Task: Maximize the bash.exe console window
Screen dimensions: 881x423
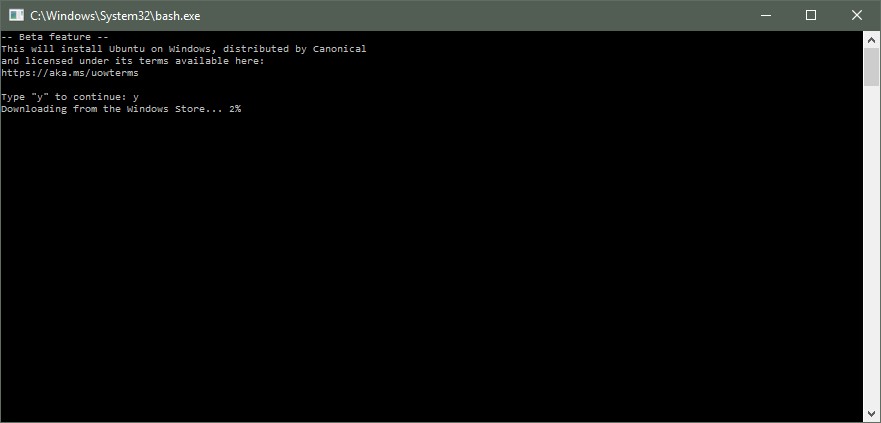Action: click(x=811, y=15)
